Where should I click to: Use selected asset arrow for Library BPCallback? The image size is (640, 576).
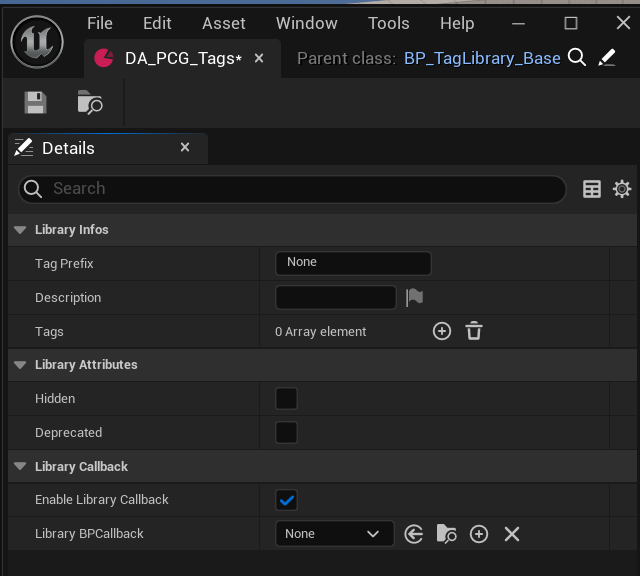point(414,534)
